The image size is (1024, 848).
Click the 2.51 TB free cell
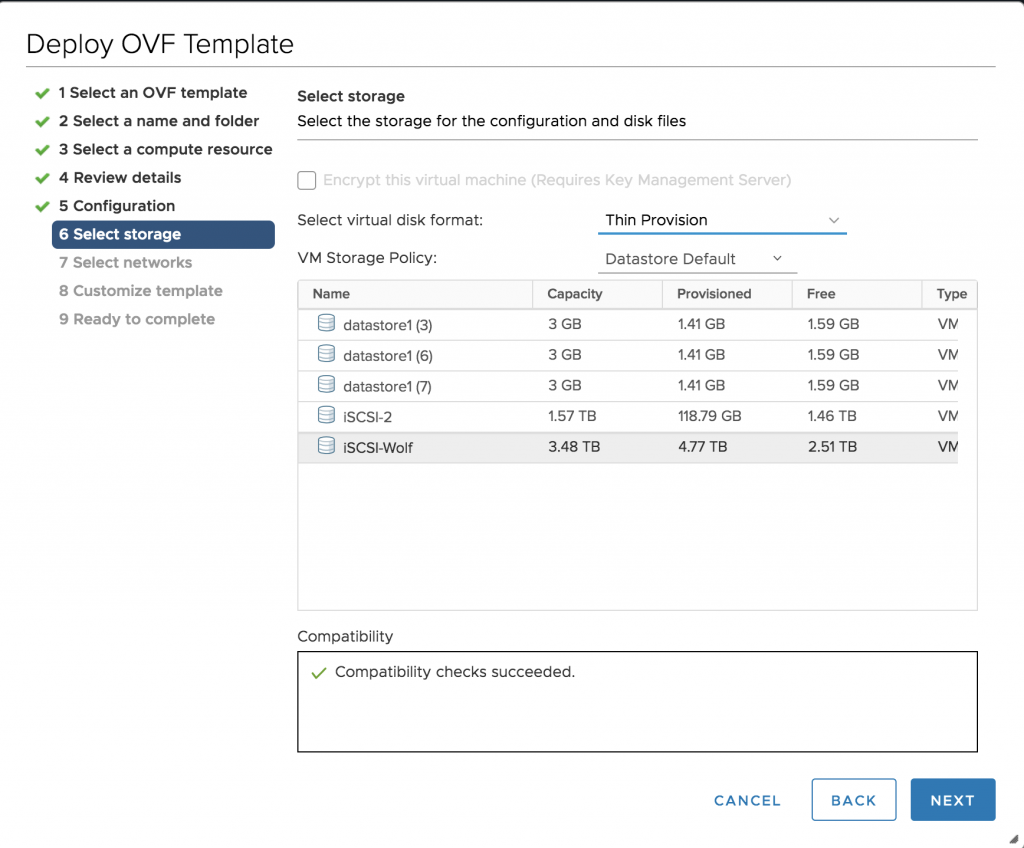832,447
